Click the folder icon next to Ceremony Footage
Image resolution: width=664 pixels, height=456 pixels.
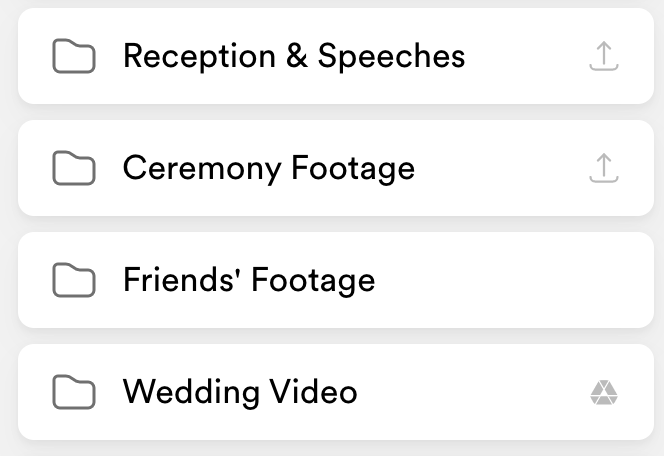pyautogui.click(x=73, y=170)
